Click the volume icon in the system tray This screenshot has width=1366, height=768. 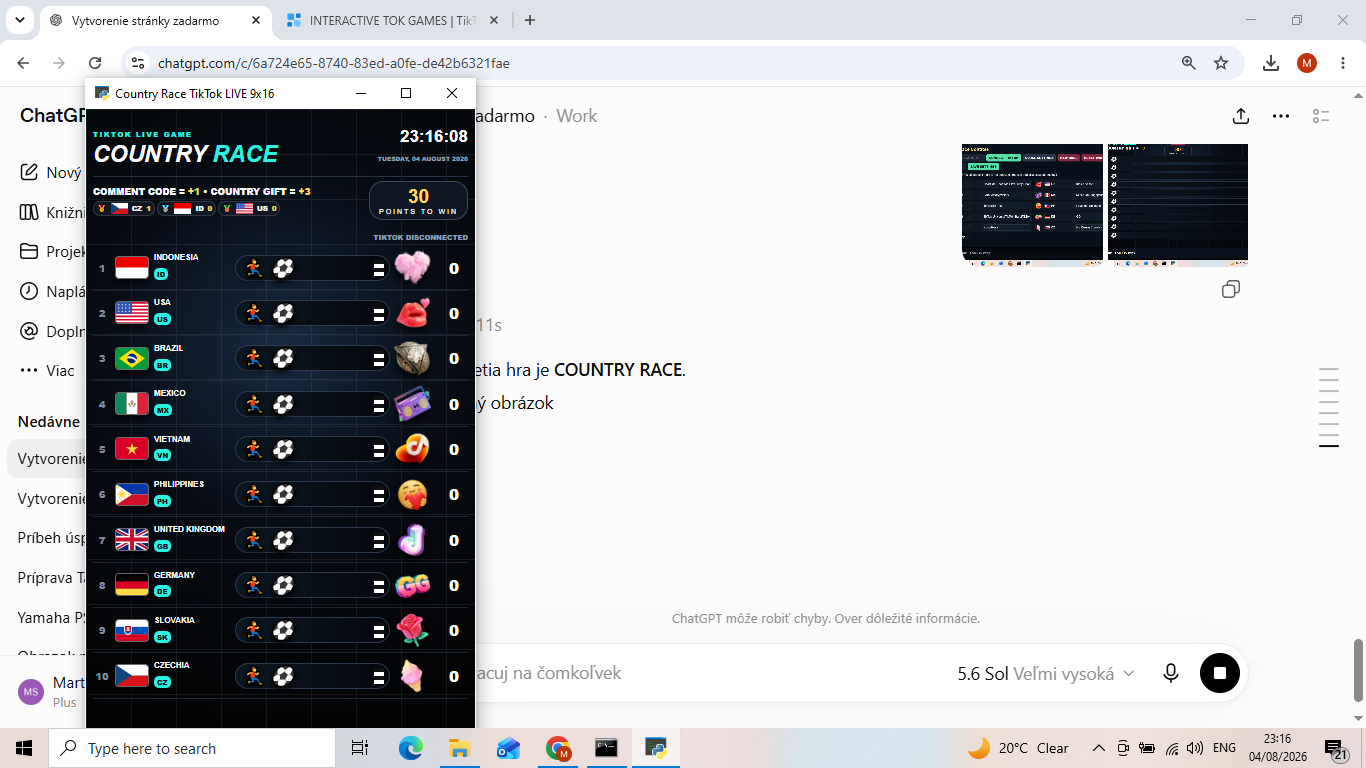point(1194,748)
